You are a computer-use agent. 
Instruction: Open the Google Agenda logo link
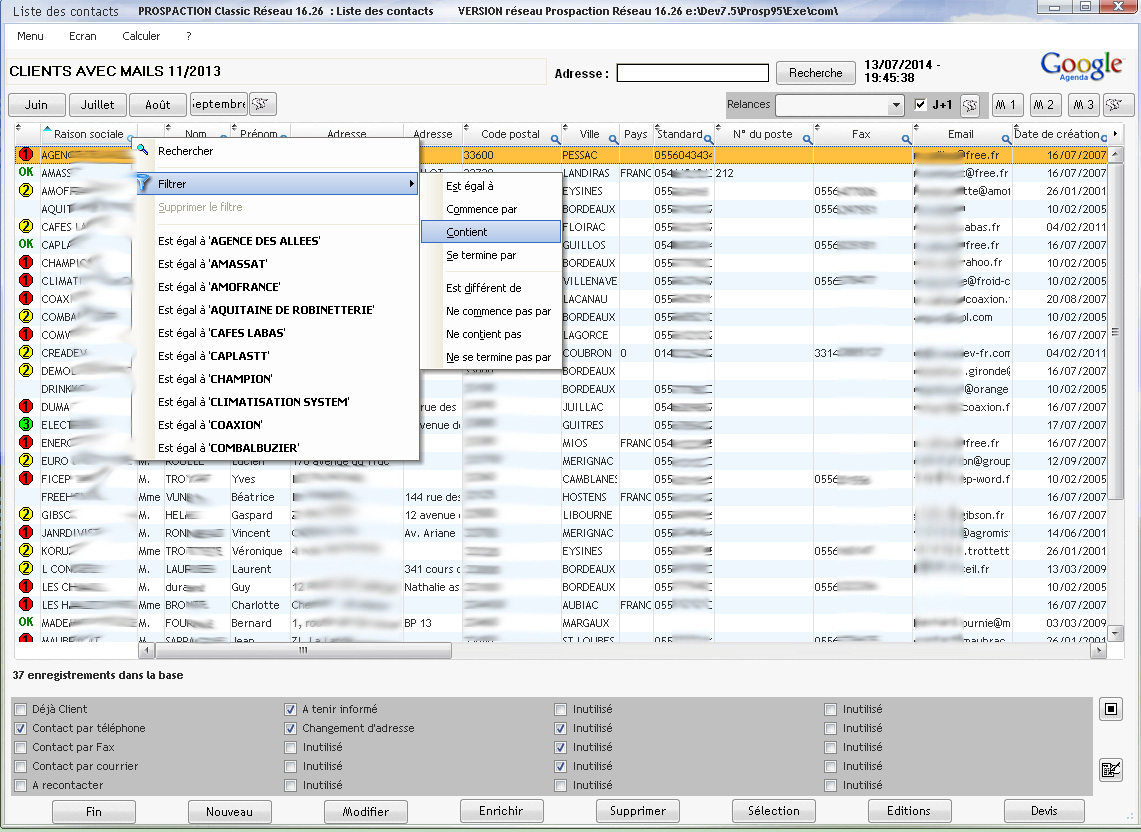click(x=1081, y=68)
